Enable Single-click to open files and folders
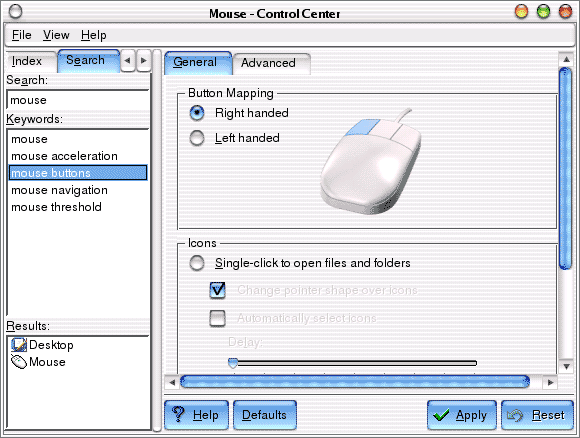Viewport: 580px width, 438px height. [x=197, y=263]
